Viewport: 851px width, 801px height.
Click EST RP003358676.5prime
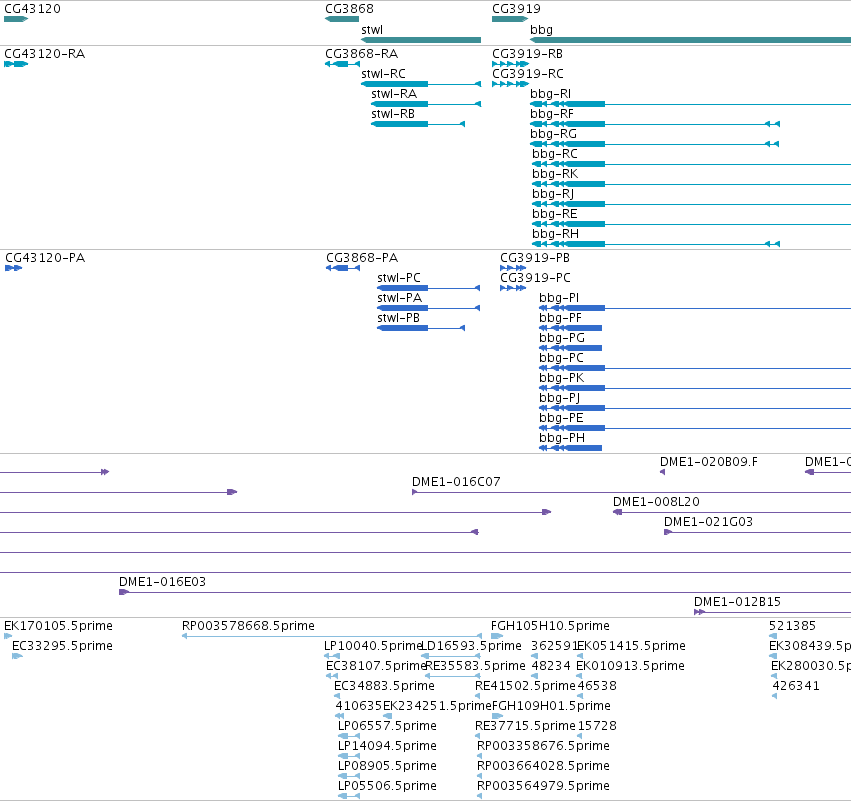pyautogui.click(x=480, y=756)
